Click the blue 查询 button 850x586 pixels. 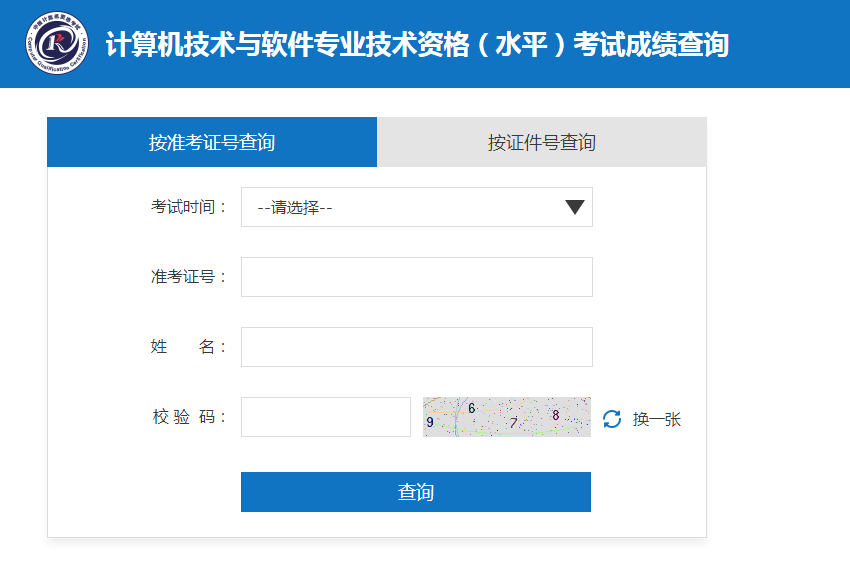[x=416, y=492]
